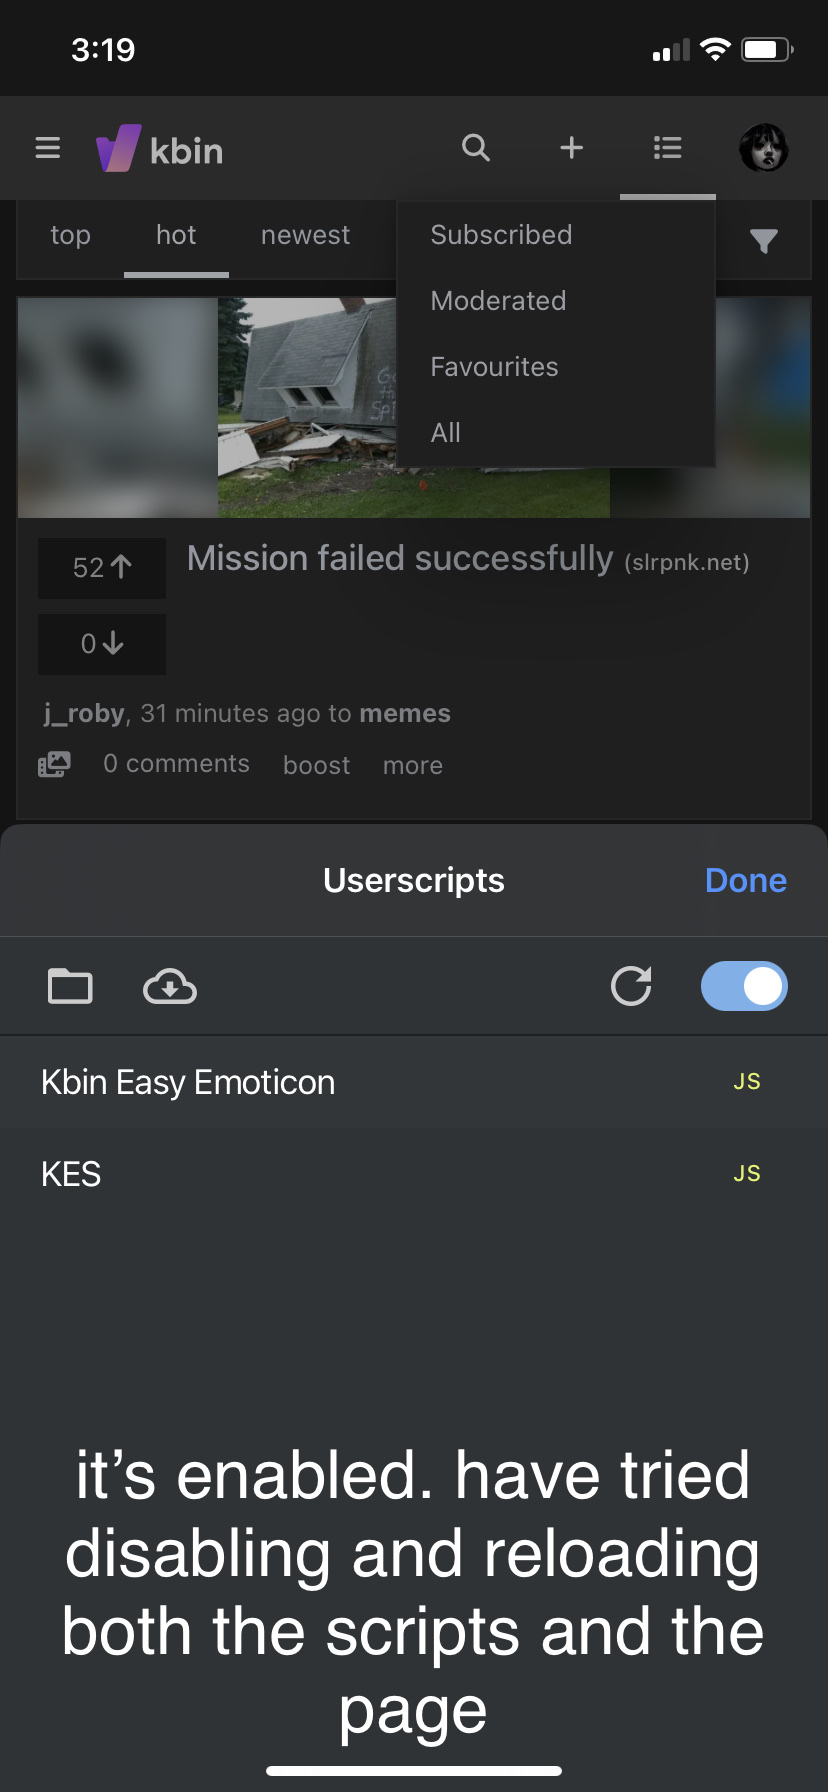Refresh userscripts with the reload icon
The image size is (828, 1792).
(x=631, y=985)
